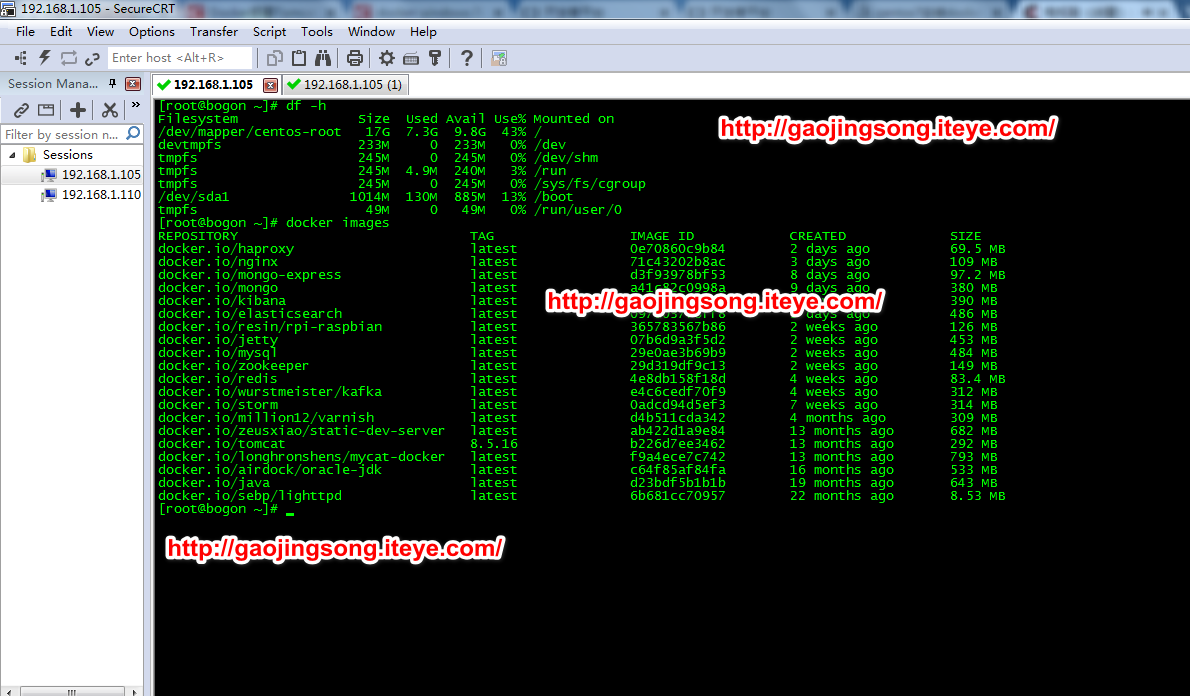Select session 192.168.1.105 in tree
The height and width of the screenshot is (696, 1190).
click(x=101, y=175)
